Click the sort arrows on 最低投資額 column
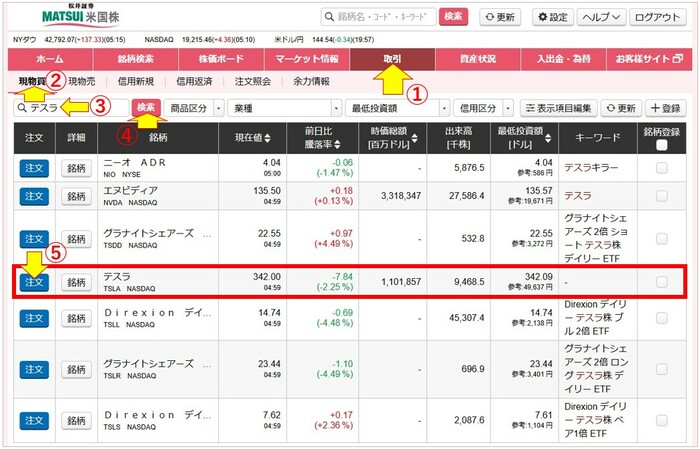 (x=548, y=138)
